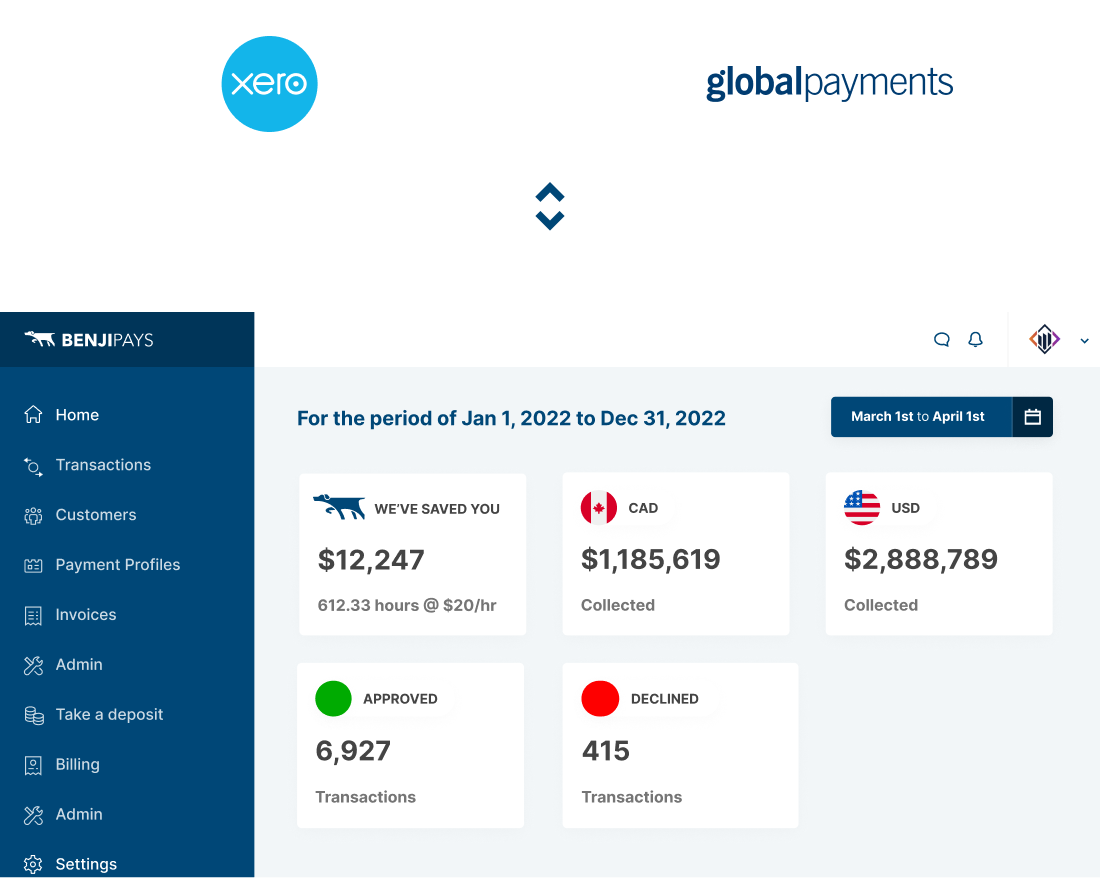Open Invoices from the sidebar
This screenshot has height=878, width=1100.
(86, 615)
